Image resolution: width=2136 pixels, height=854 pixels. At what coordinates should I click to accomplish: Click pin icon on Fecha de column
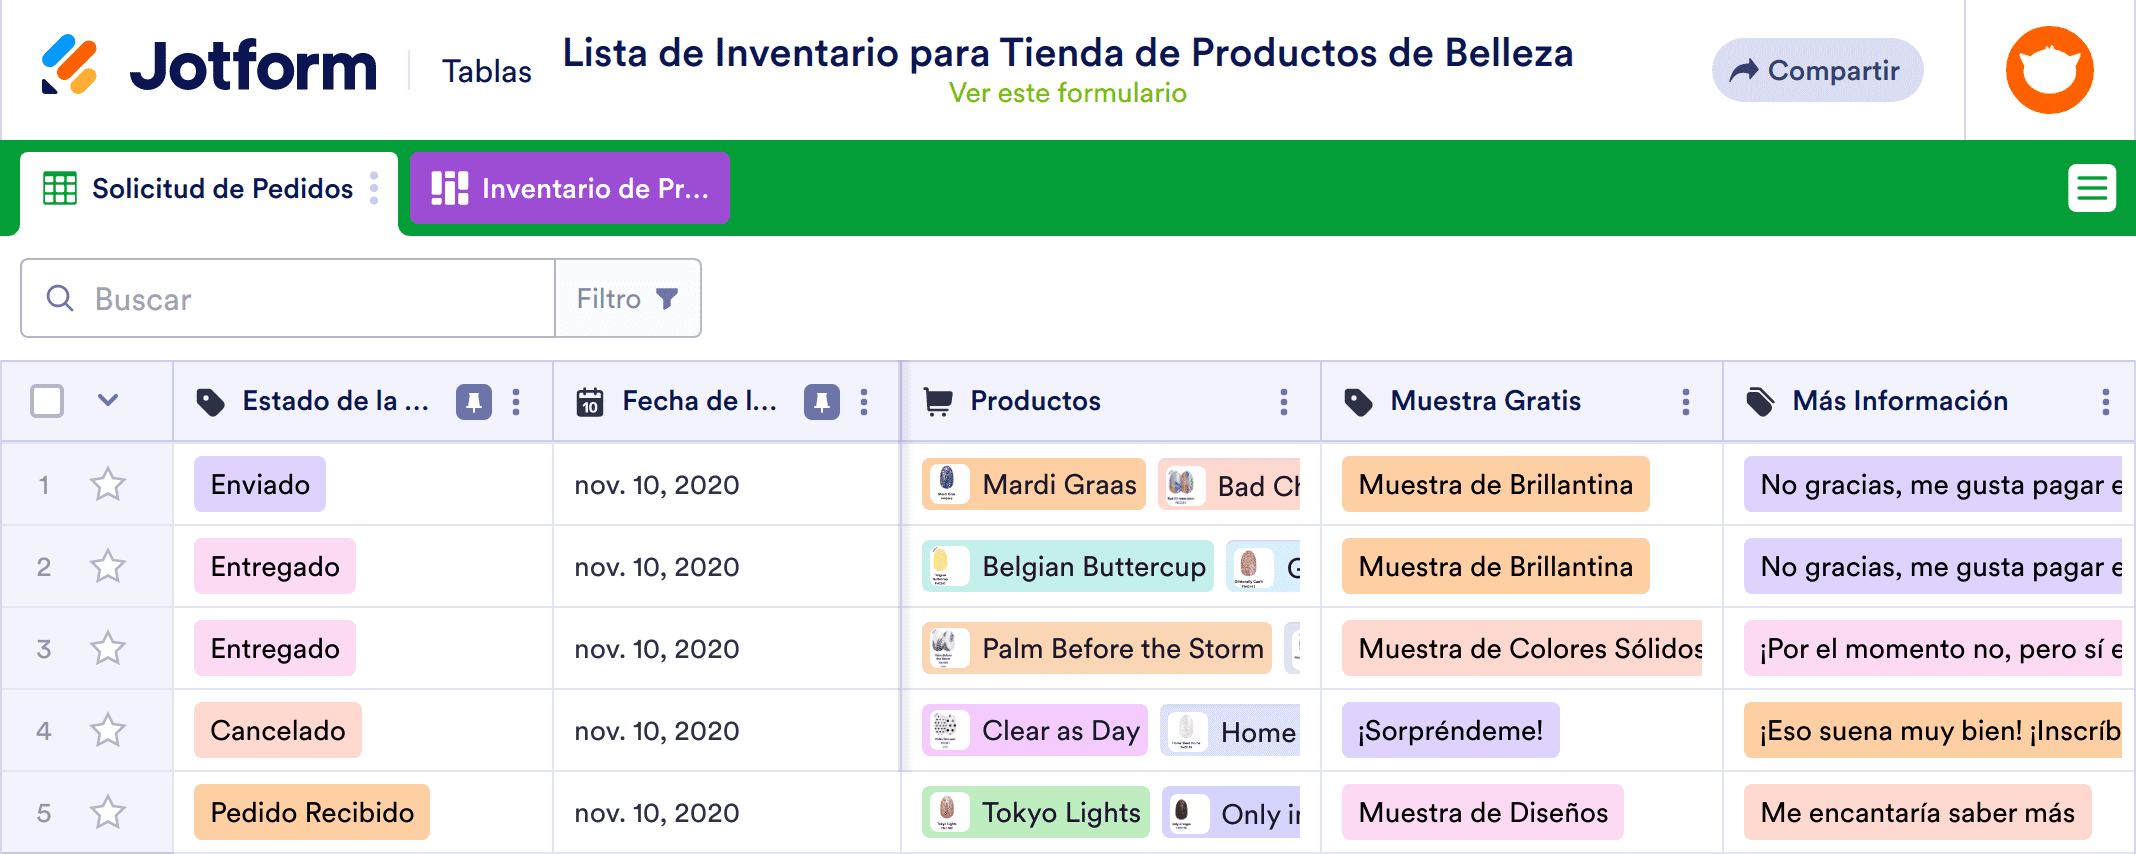point(821,402)
